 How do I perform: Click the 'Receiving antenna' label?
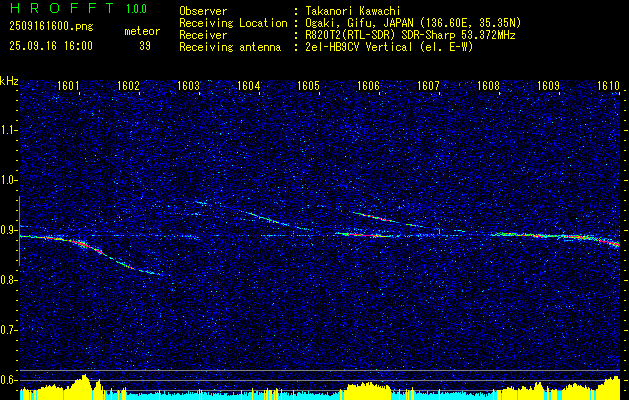pos(230,47)
